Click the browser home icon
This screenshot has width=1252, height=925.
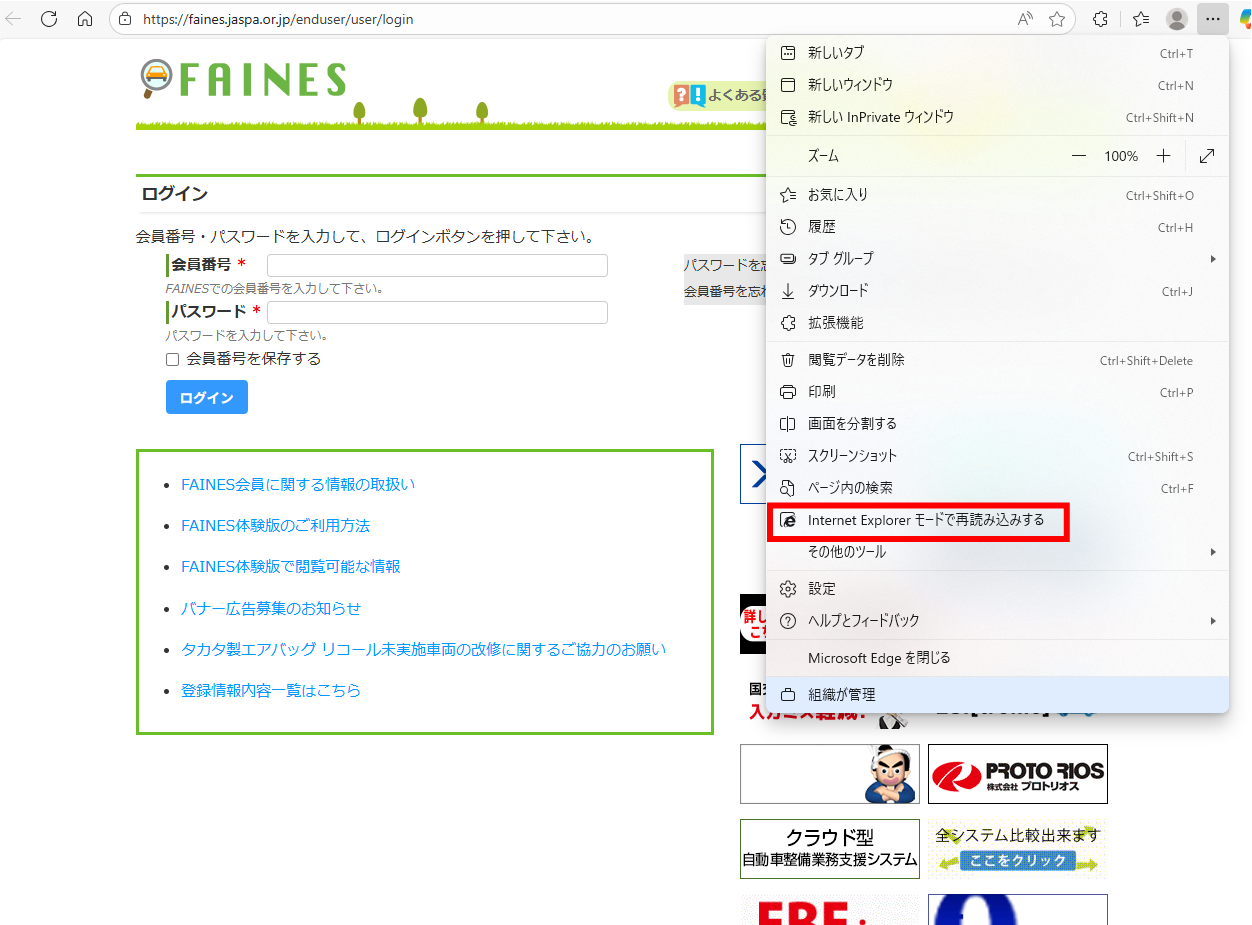click(85, 19)
